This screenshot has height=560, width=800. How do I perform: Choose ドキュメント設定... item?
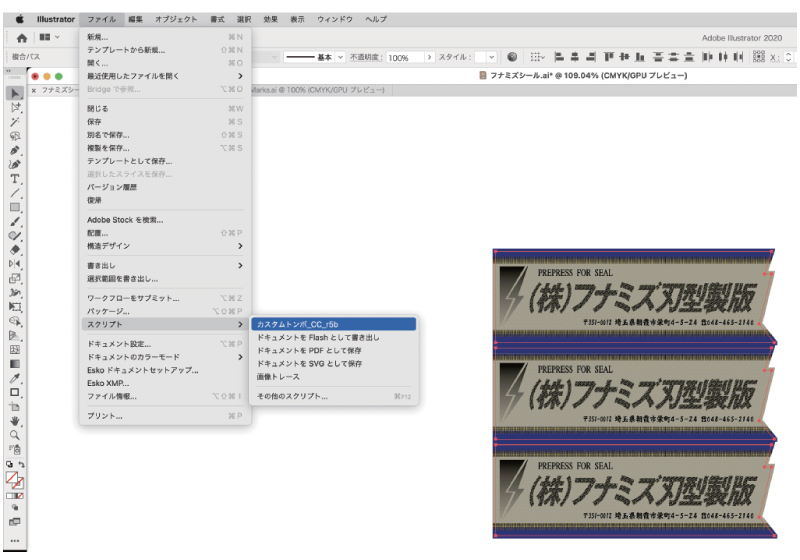pyautogui.click(x=165, y=344)
